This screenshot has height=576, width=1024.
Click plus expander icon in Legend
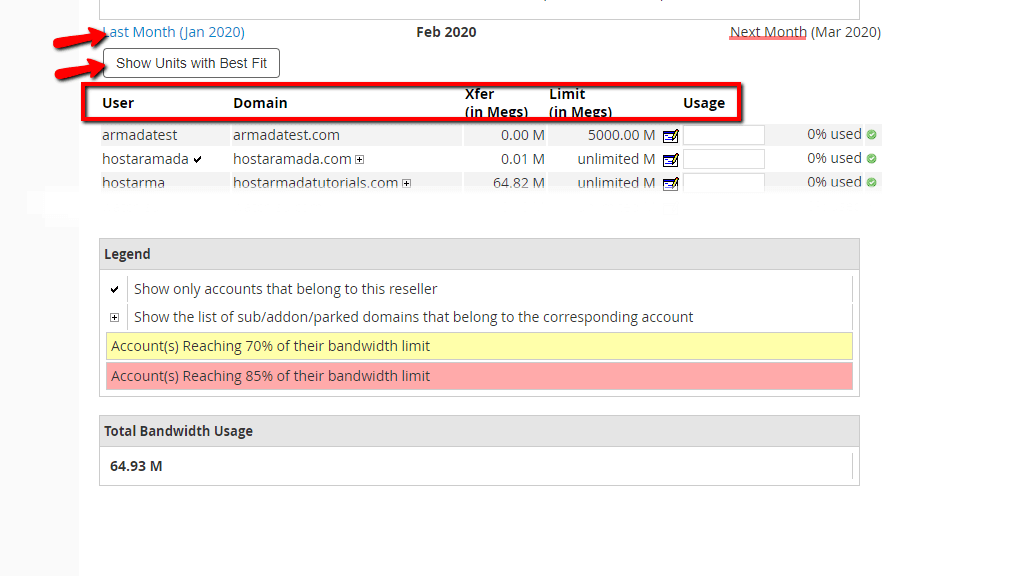115,317
